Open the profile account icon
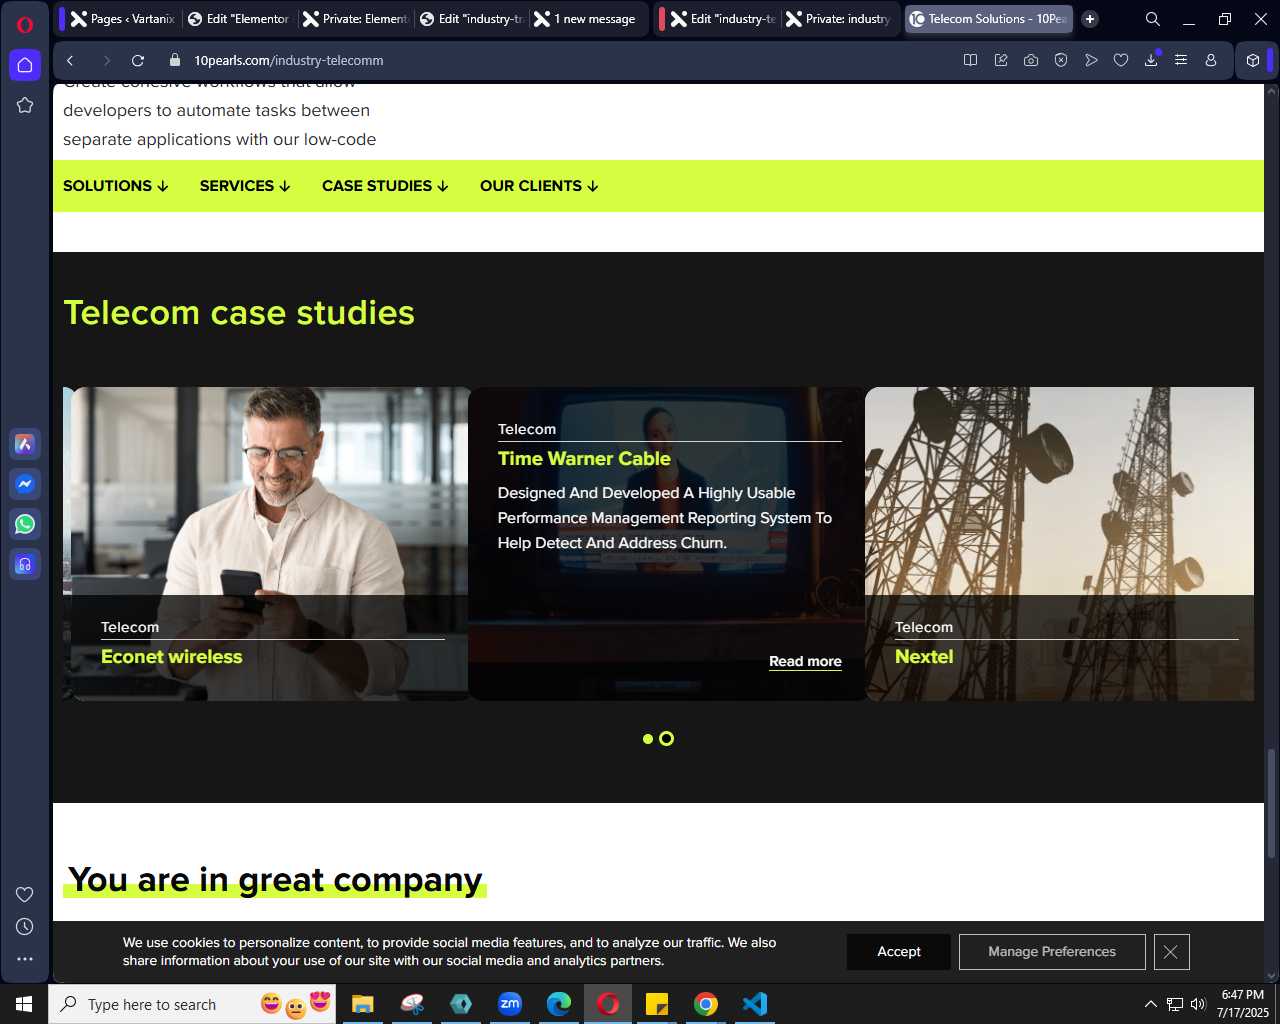The image size is (1280, 1024). [1211, 60]
